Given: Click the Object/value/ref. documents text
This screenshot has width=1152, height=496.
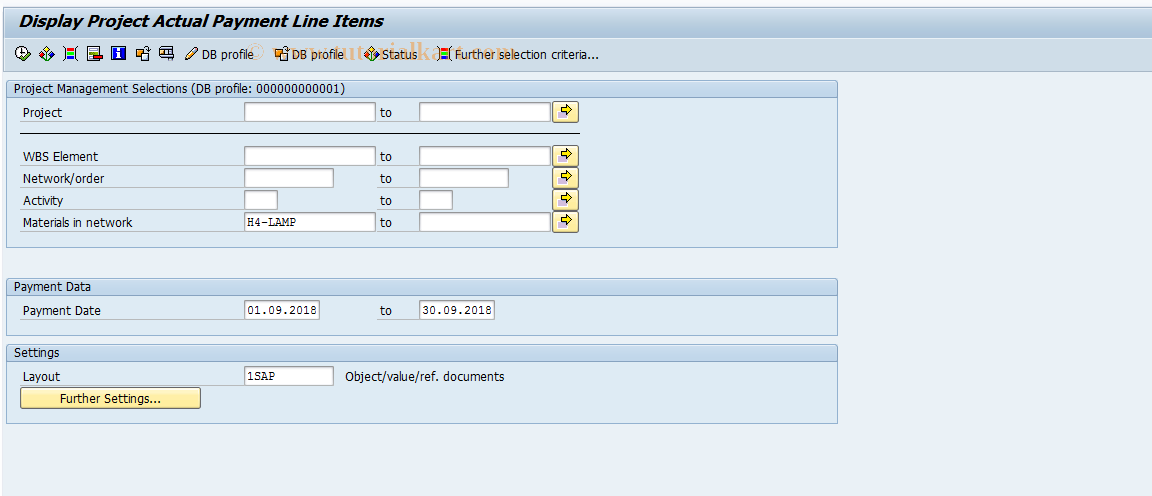Looking at the screenshot, I should click(425, 376).
